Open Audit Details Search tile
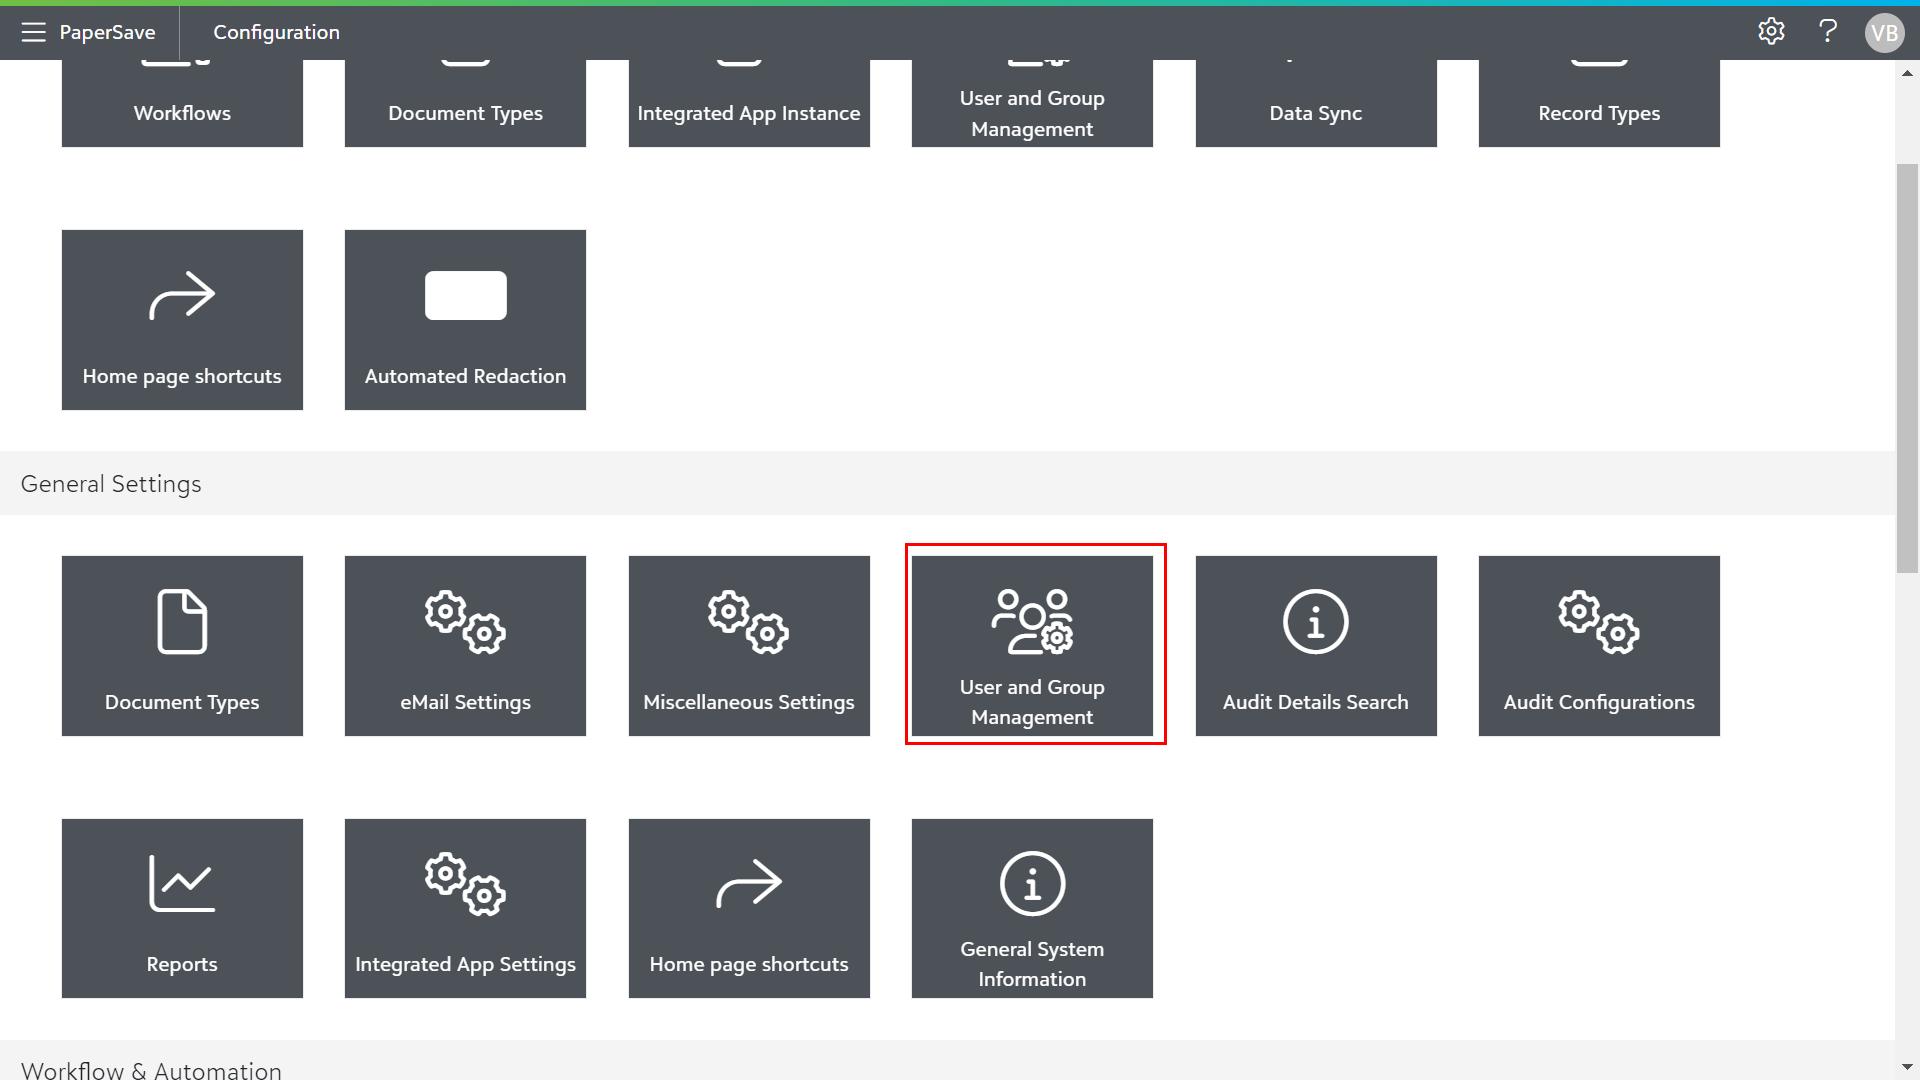This screenshot has height=1080, width=1920. pyautogui.click(x=1315, y=646)
